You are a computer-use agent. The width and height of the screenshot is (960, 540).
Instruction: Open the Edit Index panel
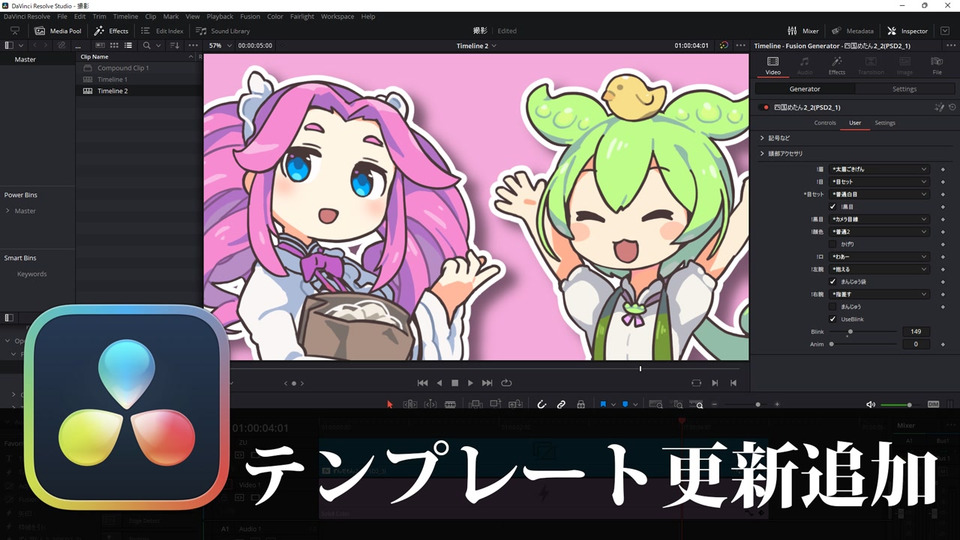point(162,31)
